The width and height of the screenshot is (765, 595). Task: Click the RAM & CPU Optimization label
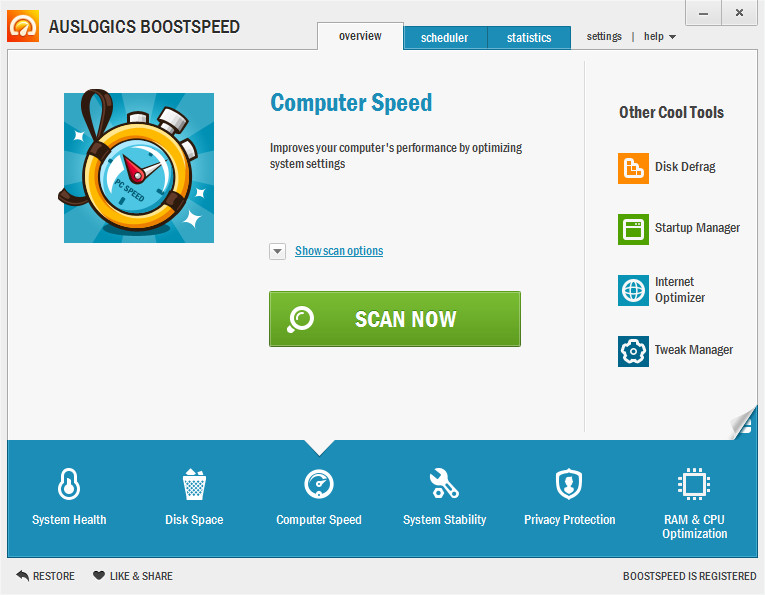point(694,527)
